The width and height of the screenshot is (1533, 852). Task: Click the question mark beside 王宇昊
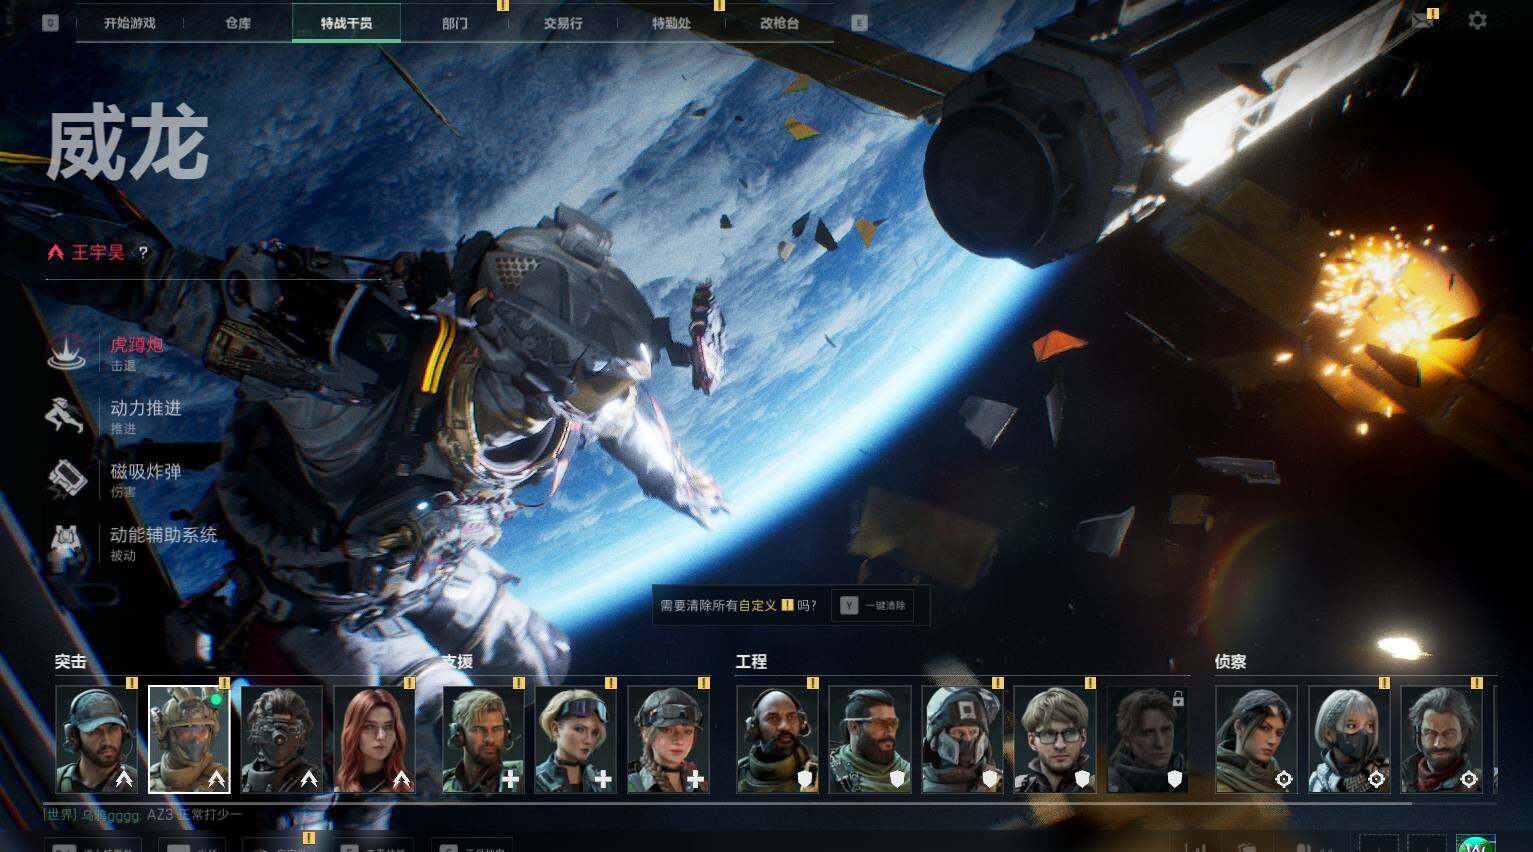(143, 253)
